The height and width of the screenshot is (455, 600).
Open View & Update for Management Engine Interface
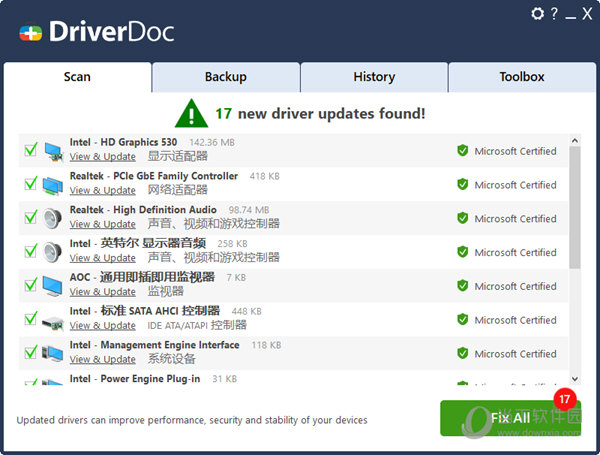coord(103,359)
